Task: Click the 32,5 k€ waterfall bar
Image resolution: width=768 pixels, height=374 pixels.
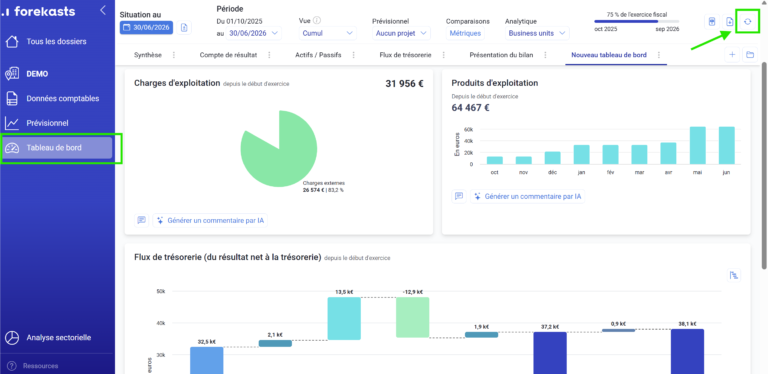Action: 207,360
